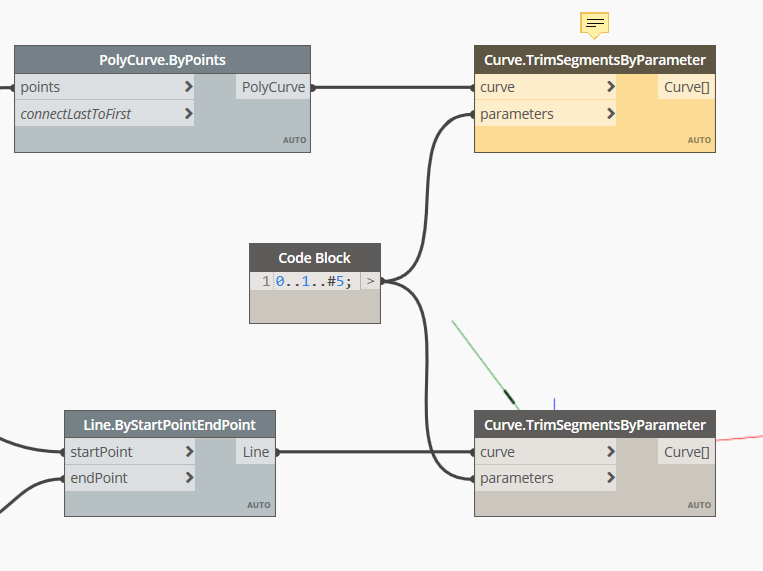Click the 0..1..#5; code line
The height and width of the screenshot is (571, 763).
pyautogui.click(x=313, y=281)
